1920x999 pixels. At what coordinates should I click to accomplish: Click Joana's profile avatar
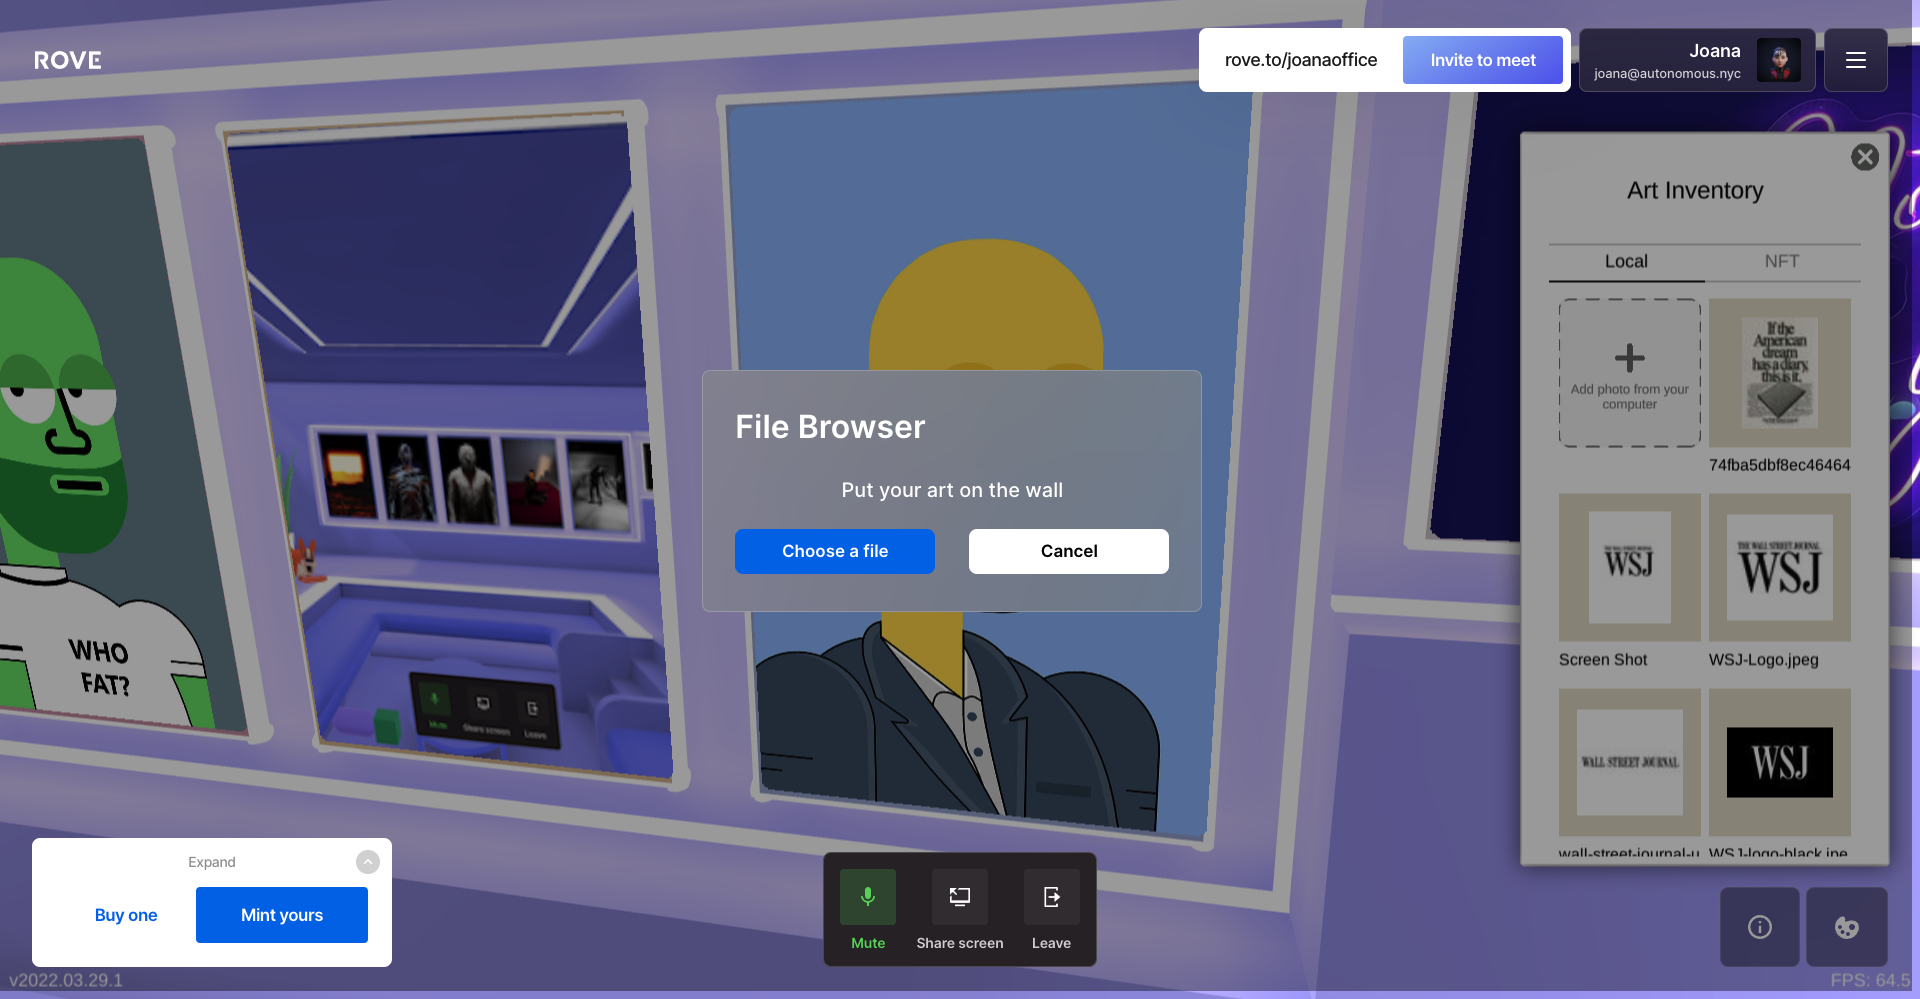click(1778, 61)
